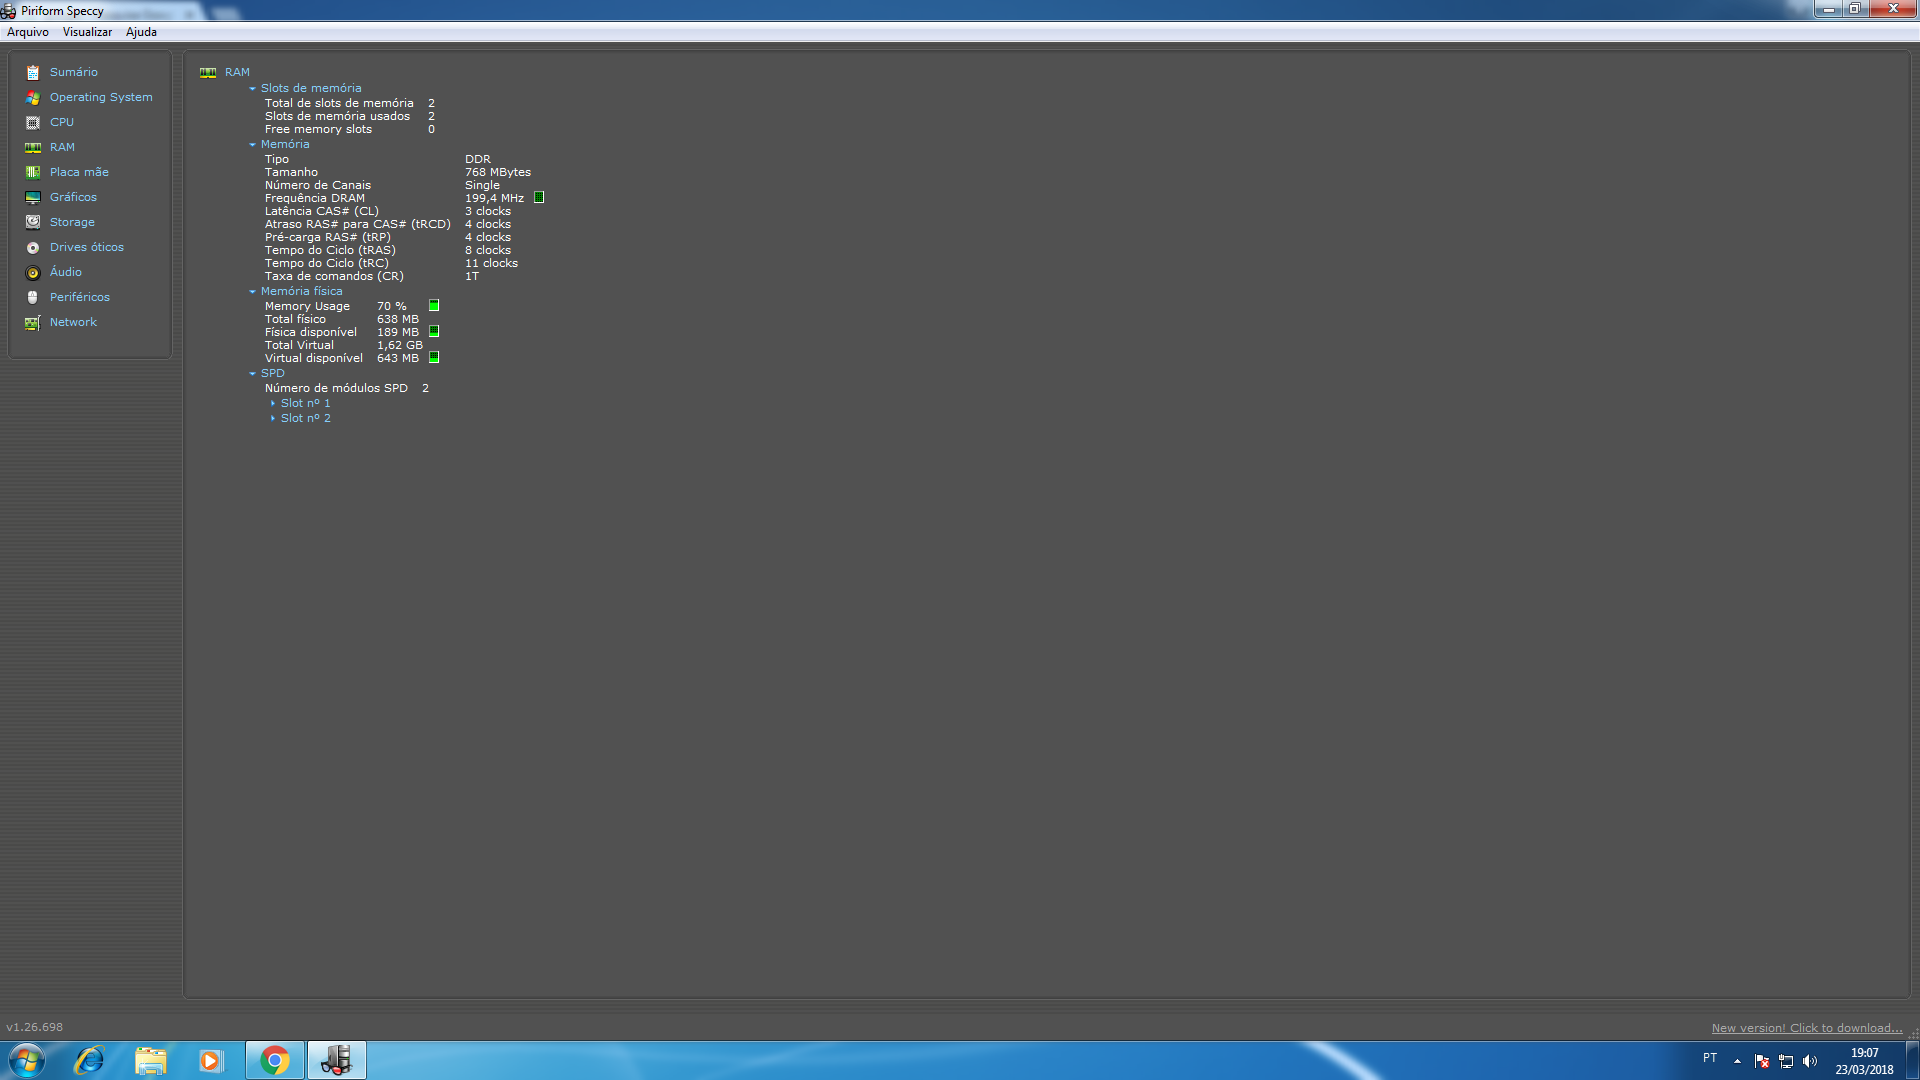1920x1080 pixels.
Task: Click the RAM header icon in main panel
Action: [x=208, y=72]
